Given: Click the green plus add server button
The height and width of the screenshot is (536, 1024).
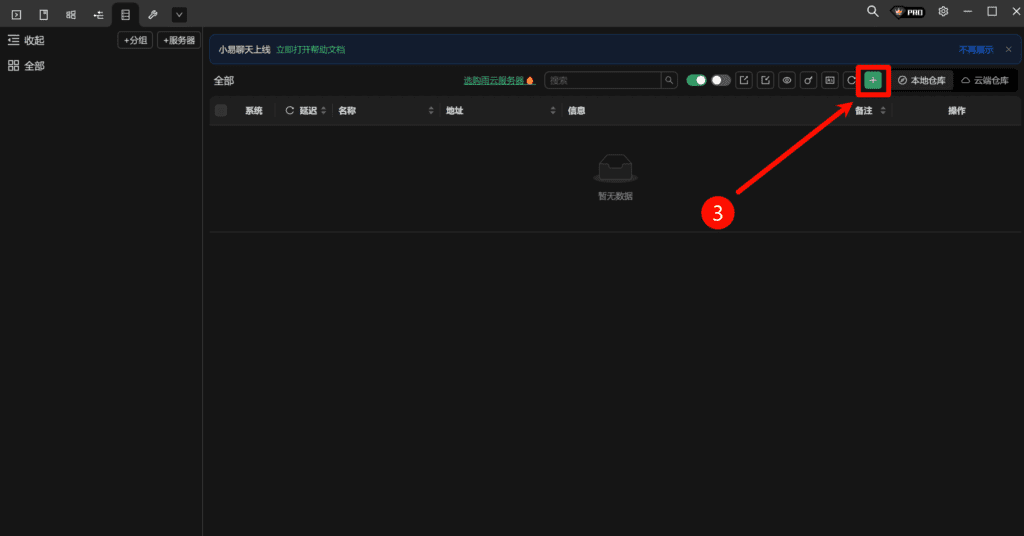Looking at the screenshot, I should pos(873,80).
